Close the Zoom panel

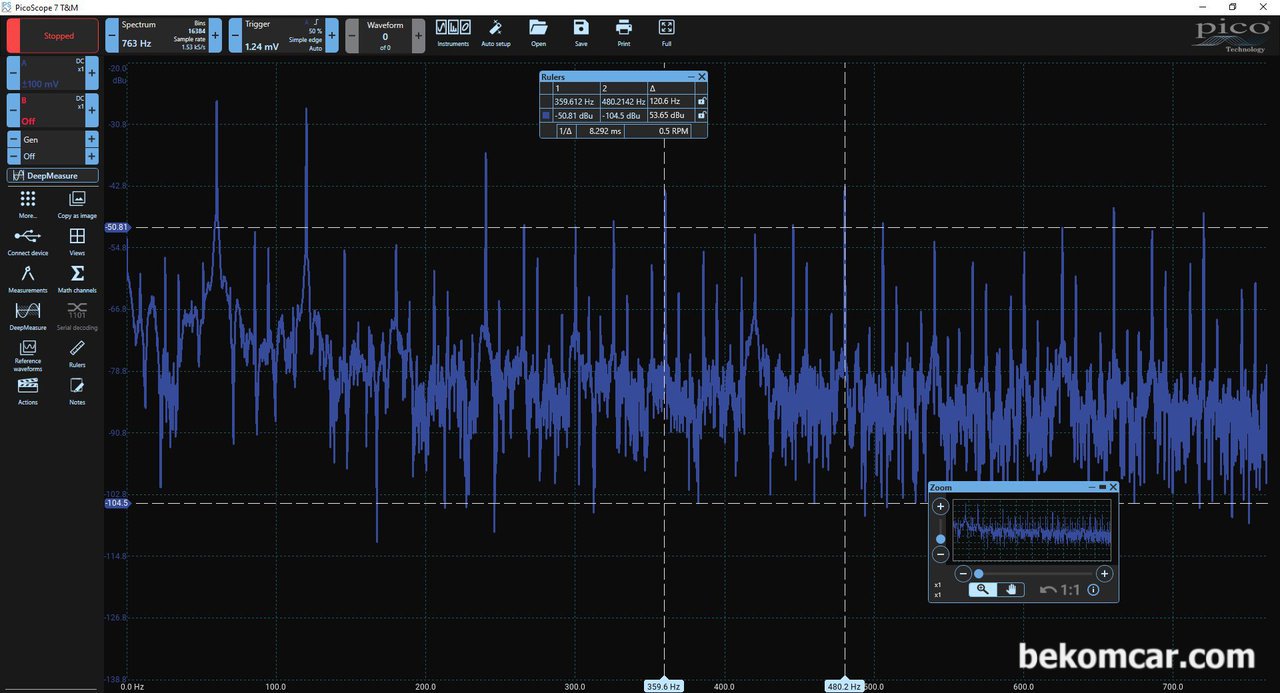pyautogui.click(x=1113, y=487)
